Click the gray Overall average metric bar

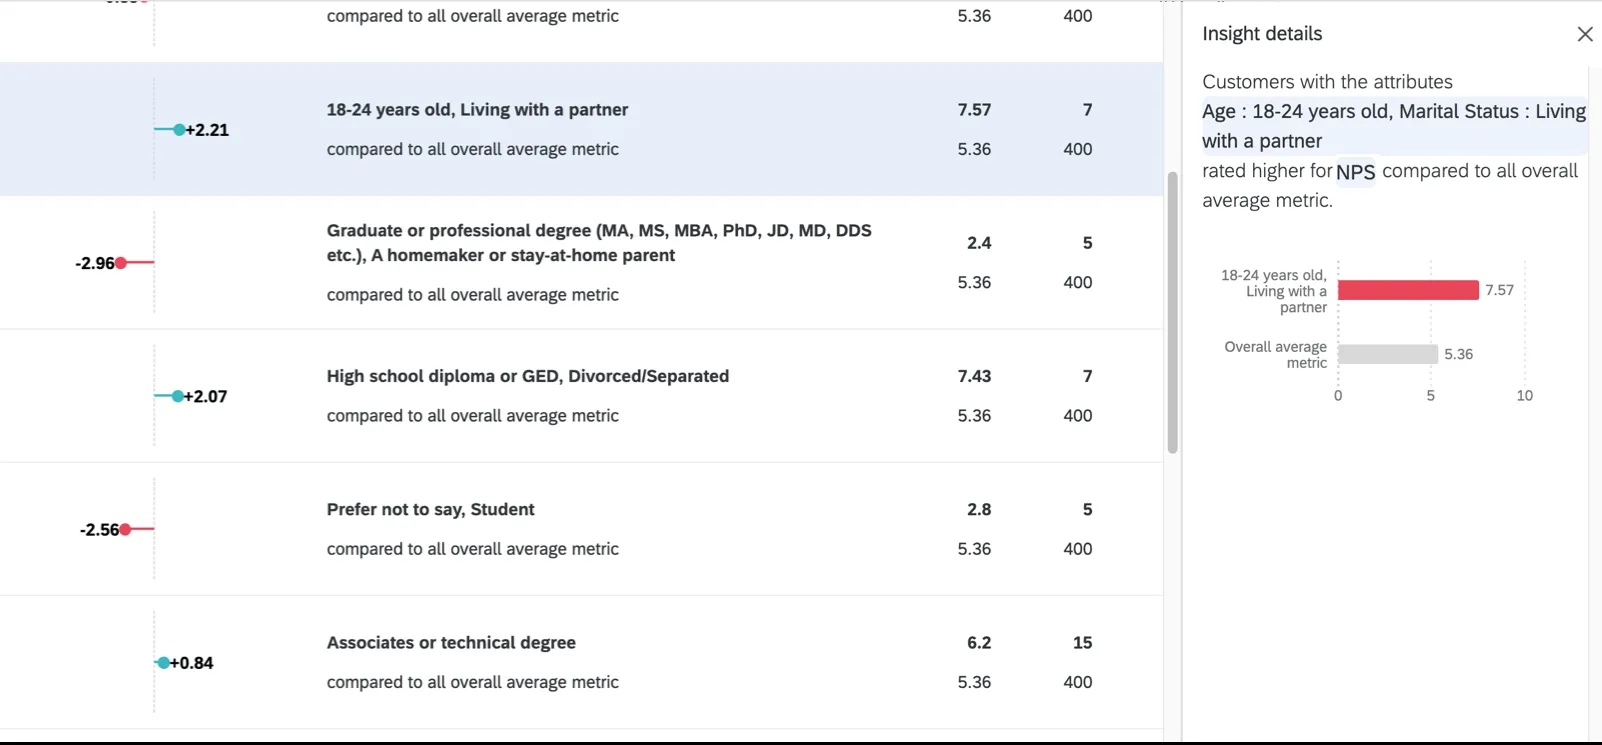pos(1388,353)
